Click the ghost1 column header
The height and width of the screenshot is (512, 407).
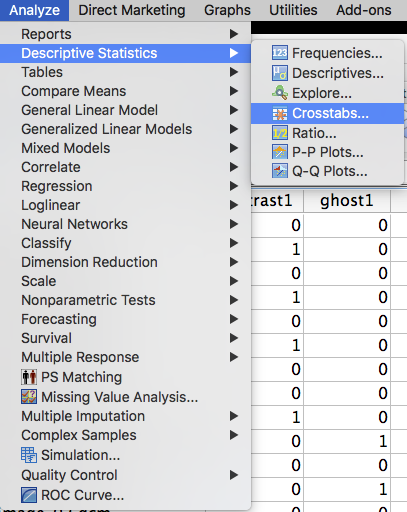(x=347, y=201)
